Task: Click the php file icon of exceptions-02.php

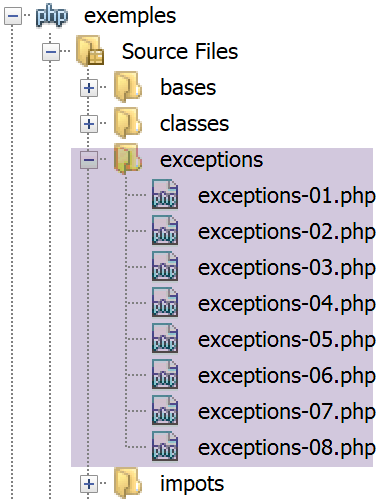Action: [165, 230]
